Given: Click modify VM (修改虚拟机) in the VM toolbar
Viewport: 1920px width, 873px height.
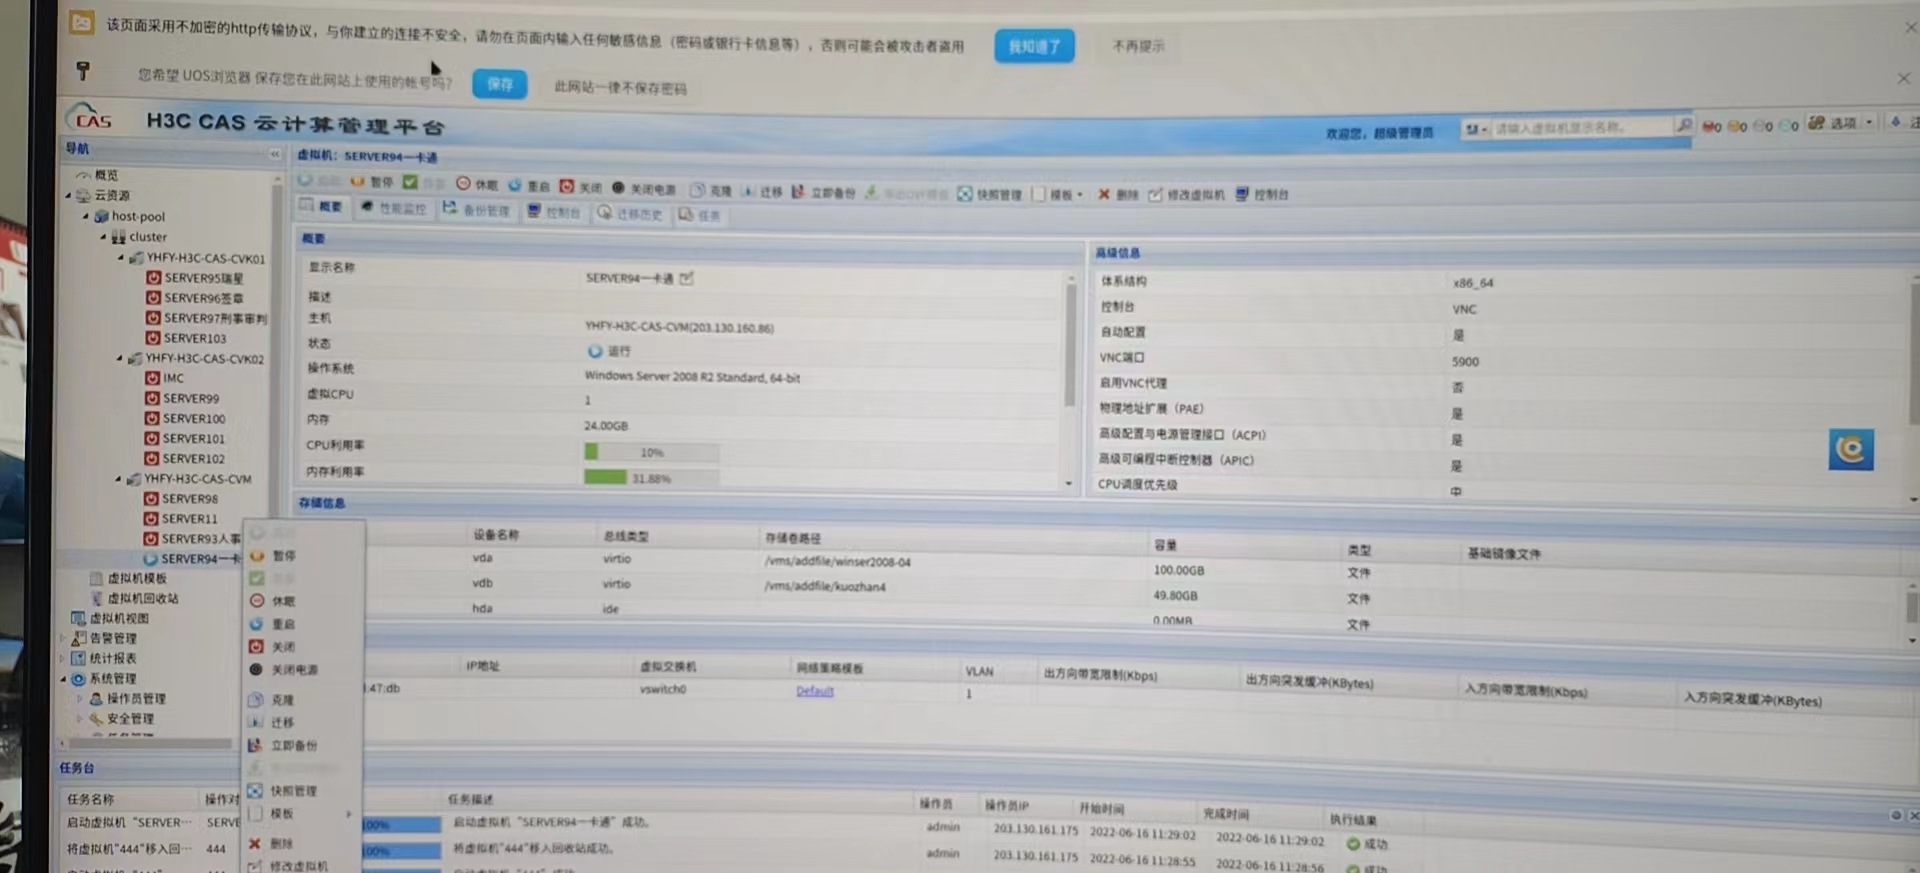Looking at the screenshot, I should 1186,194.
